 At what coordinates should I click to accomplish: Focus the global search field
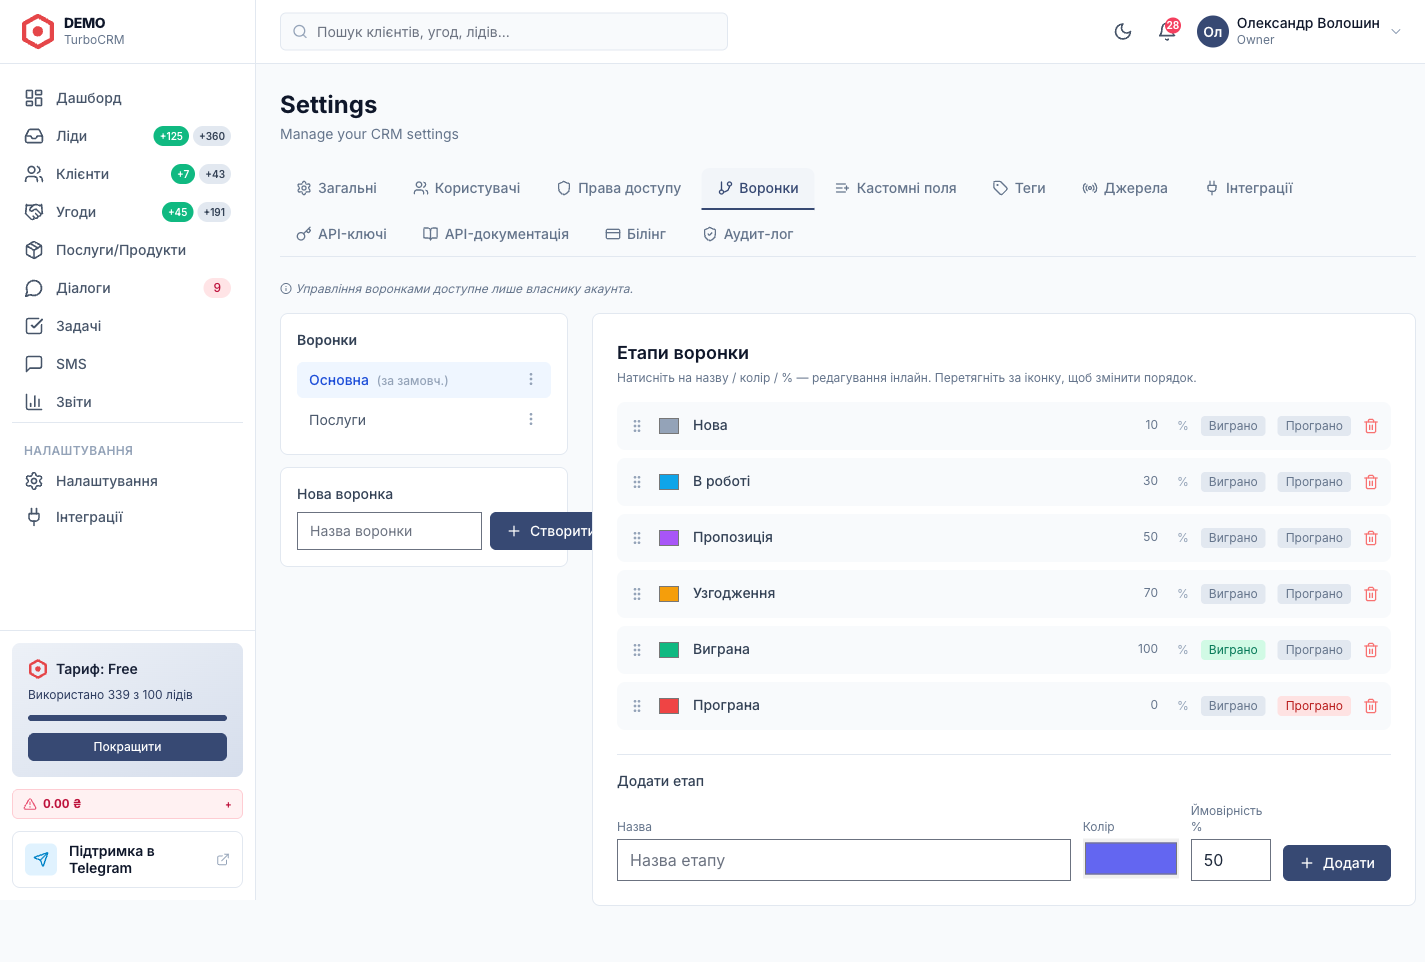click(504, 32)
